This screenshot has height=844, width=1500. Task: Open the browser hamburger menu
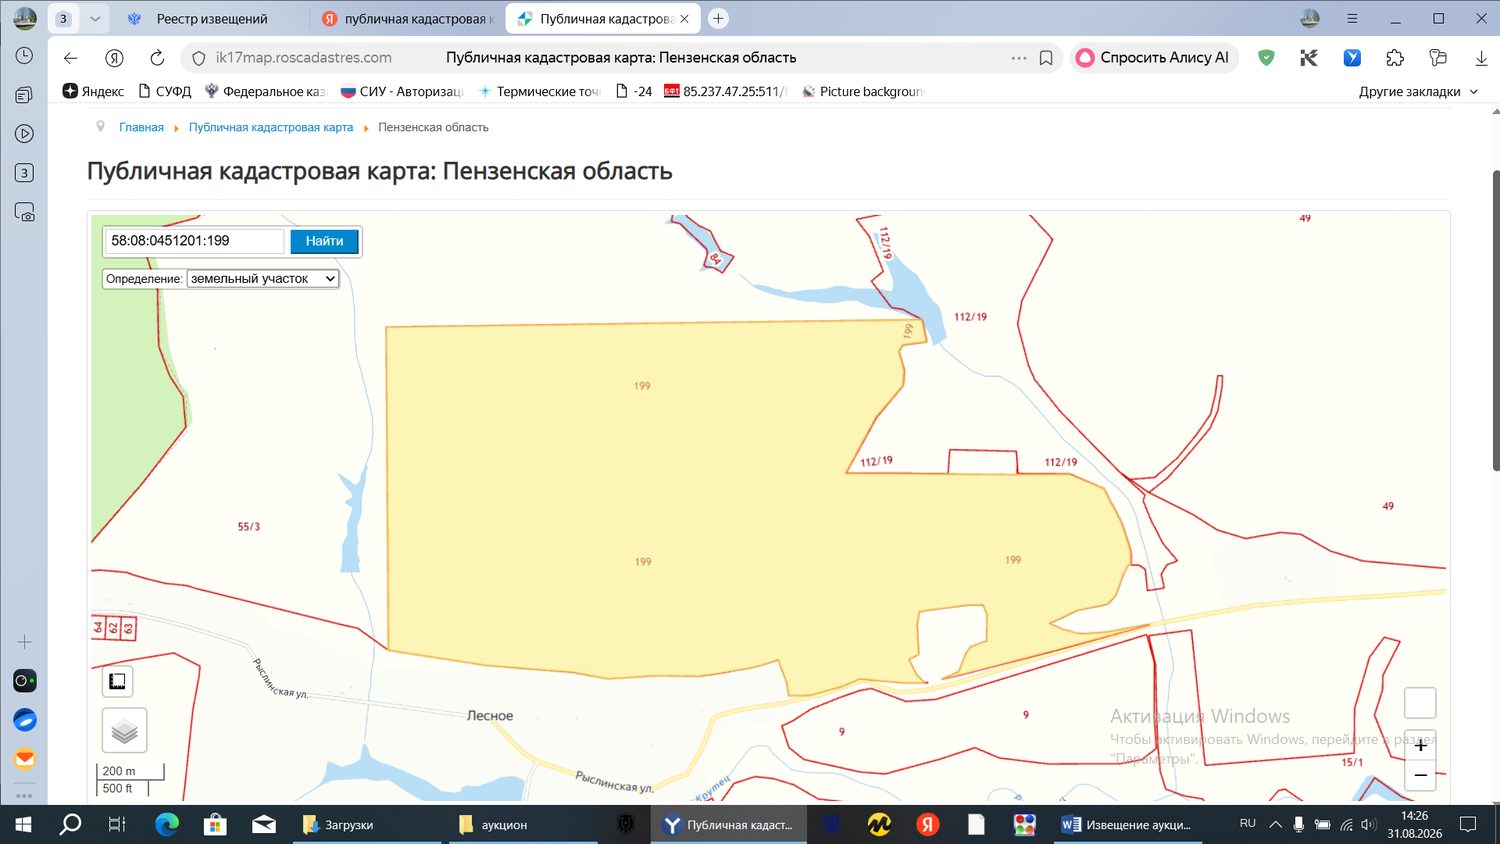click(x=1352, y=19)
